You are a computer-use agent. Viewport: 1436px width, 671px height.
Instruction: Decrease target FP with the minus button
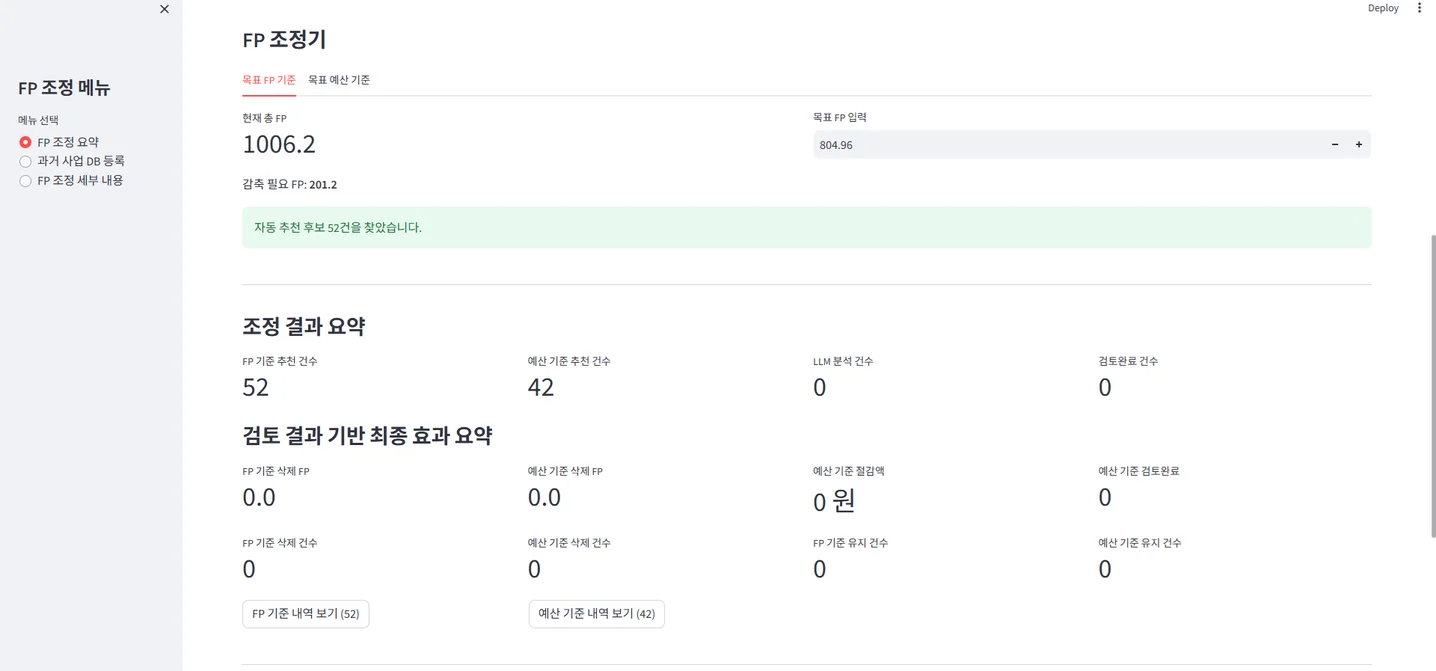coord(1335,145)
